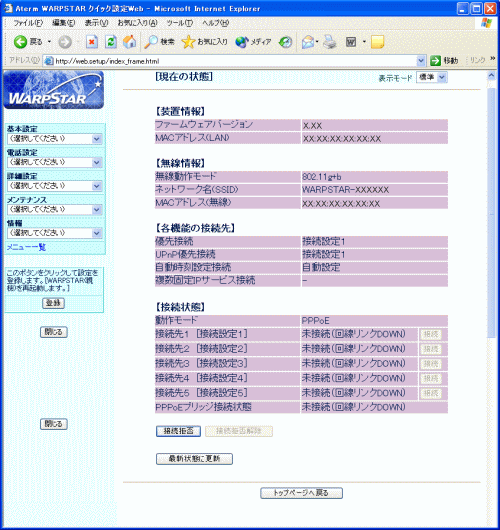Click the Go (移動) arrow icon
Image resolution: width=500 pixels, height=530 pixels.
(x=435, y=61)
